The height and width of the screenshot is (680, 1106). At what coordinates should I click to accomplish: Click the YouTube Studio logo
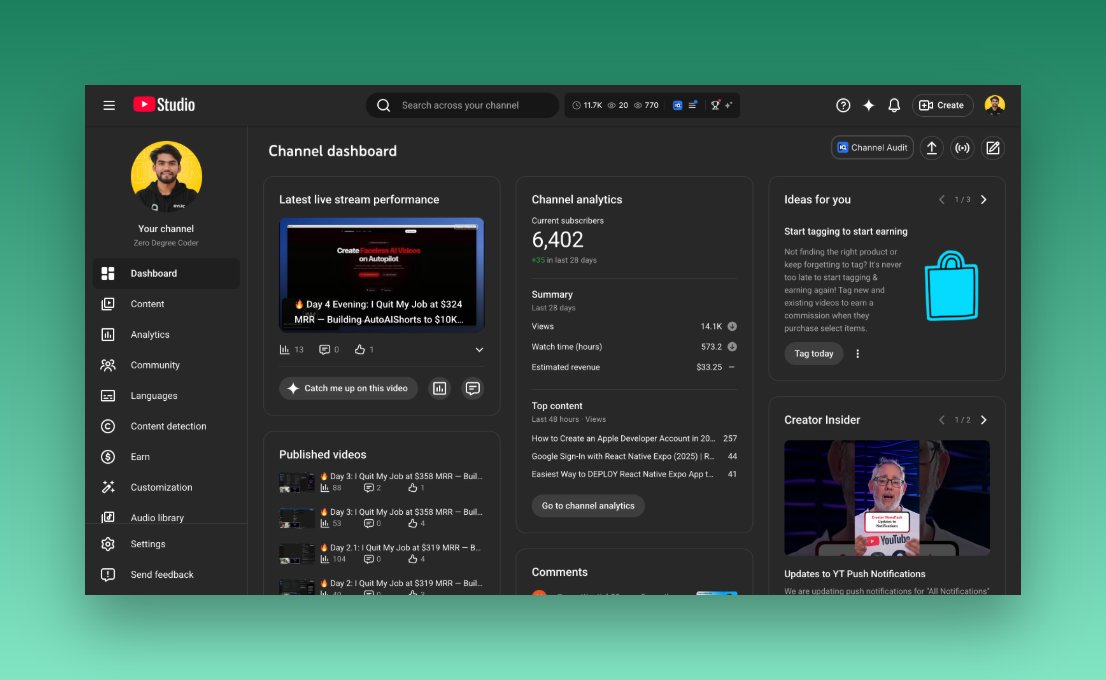pos(164,104)
